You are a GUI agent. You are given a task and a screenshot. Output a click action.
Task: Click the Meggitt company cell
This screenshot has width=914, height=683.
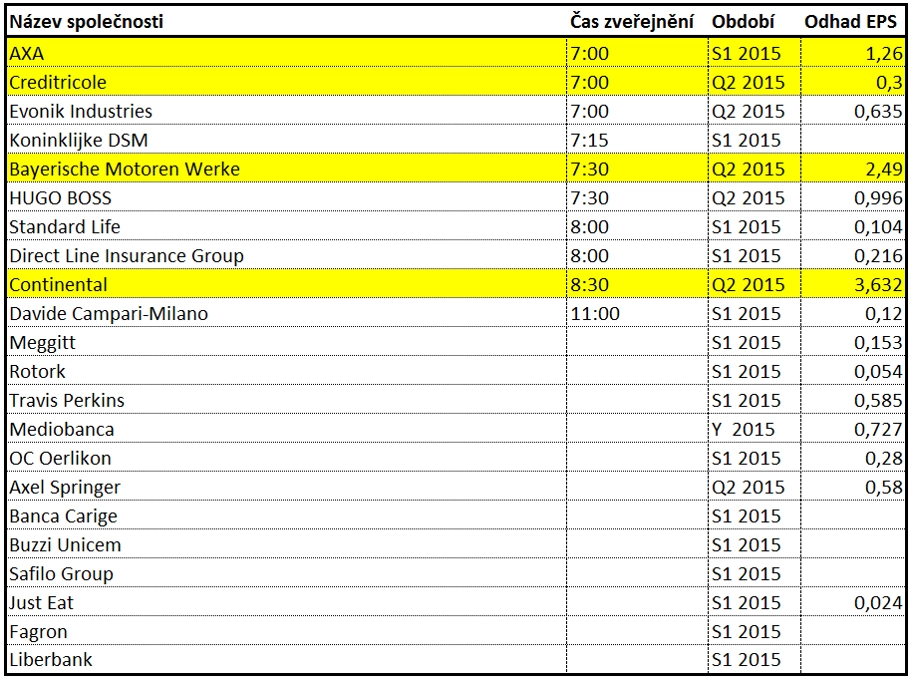point(287,342)
